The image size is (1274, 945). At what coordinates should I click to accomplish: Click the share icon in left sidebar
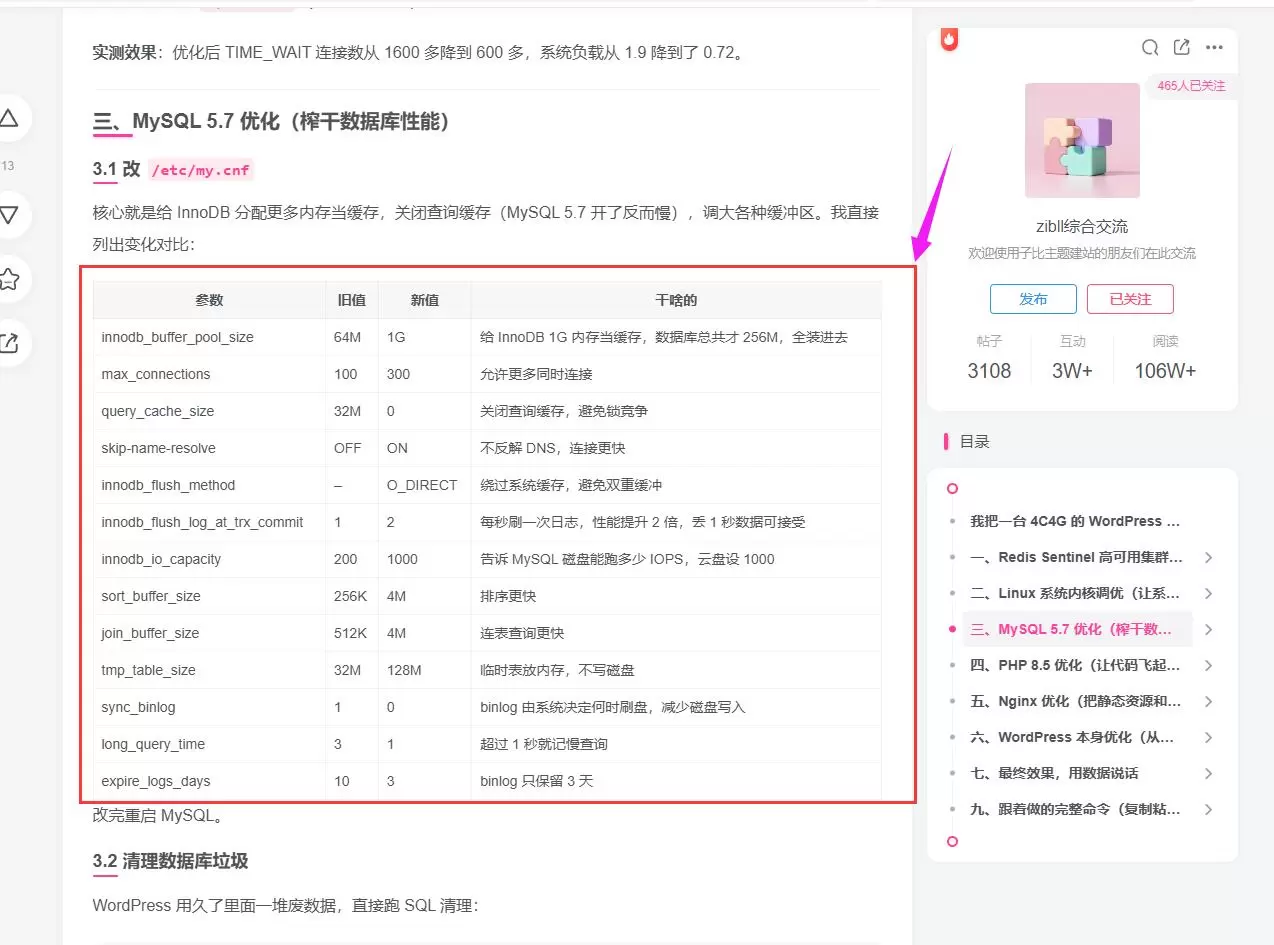coord(8,344)
